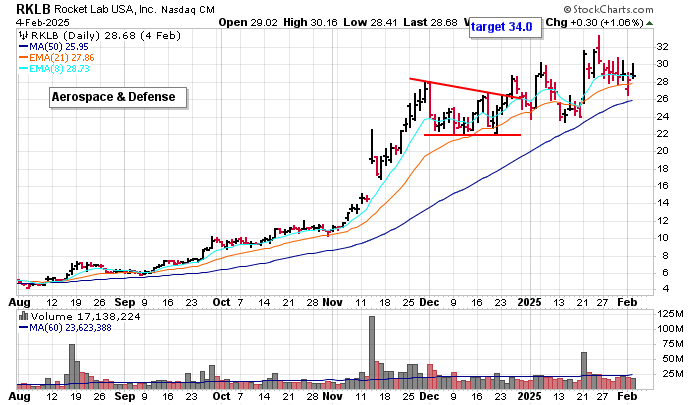This screenshot has width=700, height=405.
Task: Click the 22 price axis label
Action: coord(662,134)
